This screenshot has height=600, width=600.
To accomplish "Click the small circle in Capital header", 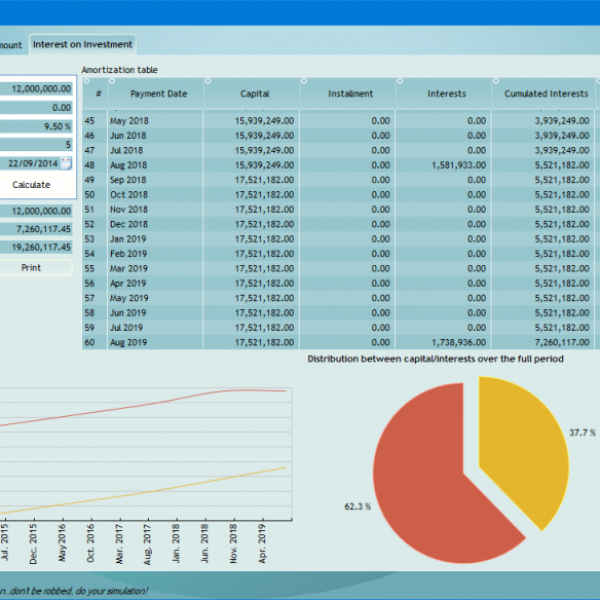I will click(x=207, y=81).
